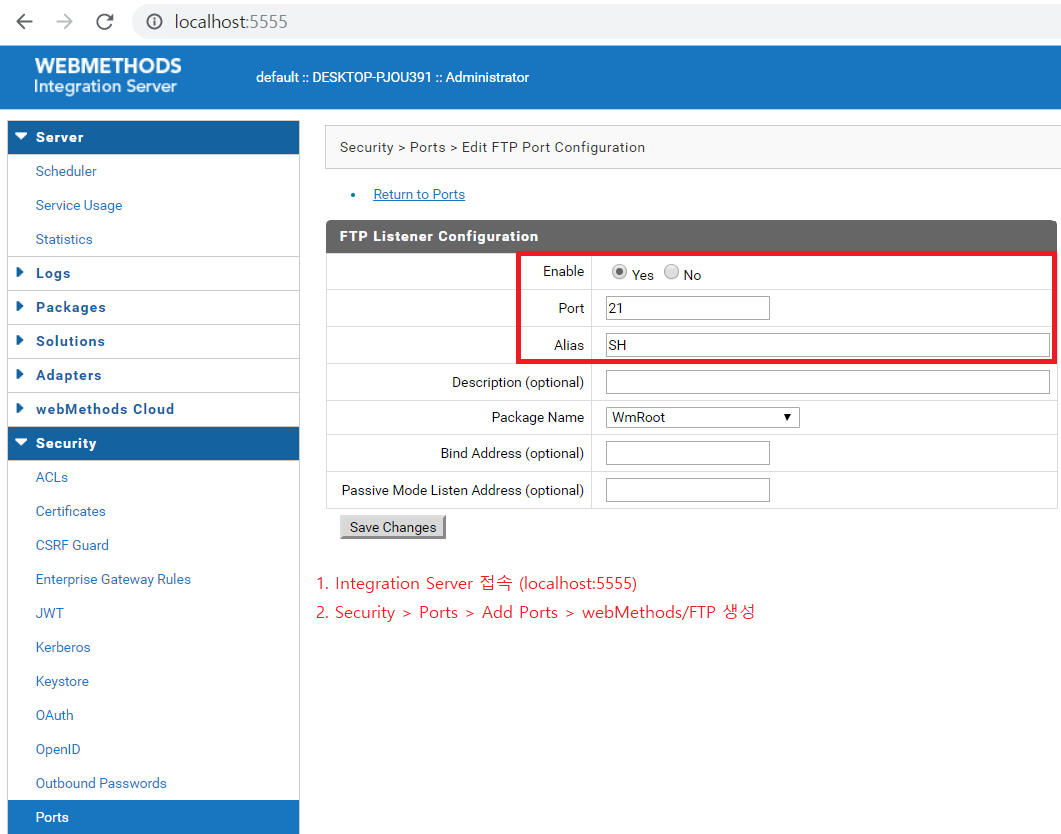Viewport: 1061px width, 834px height.
Task: Expand the Adapters section
Action: point(154,375)
